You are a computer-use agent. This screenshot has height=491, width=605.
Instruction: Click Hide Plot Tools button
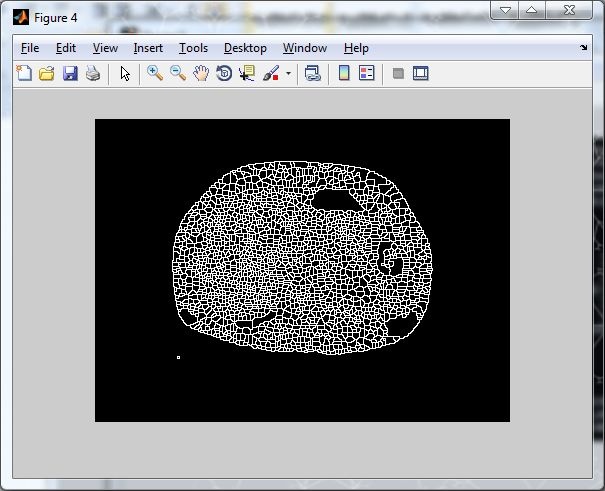(x=398, y=73)
